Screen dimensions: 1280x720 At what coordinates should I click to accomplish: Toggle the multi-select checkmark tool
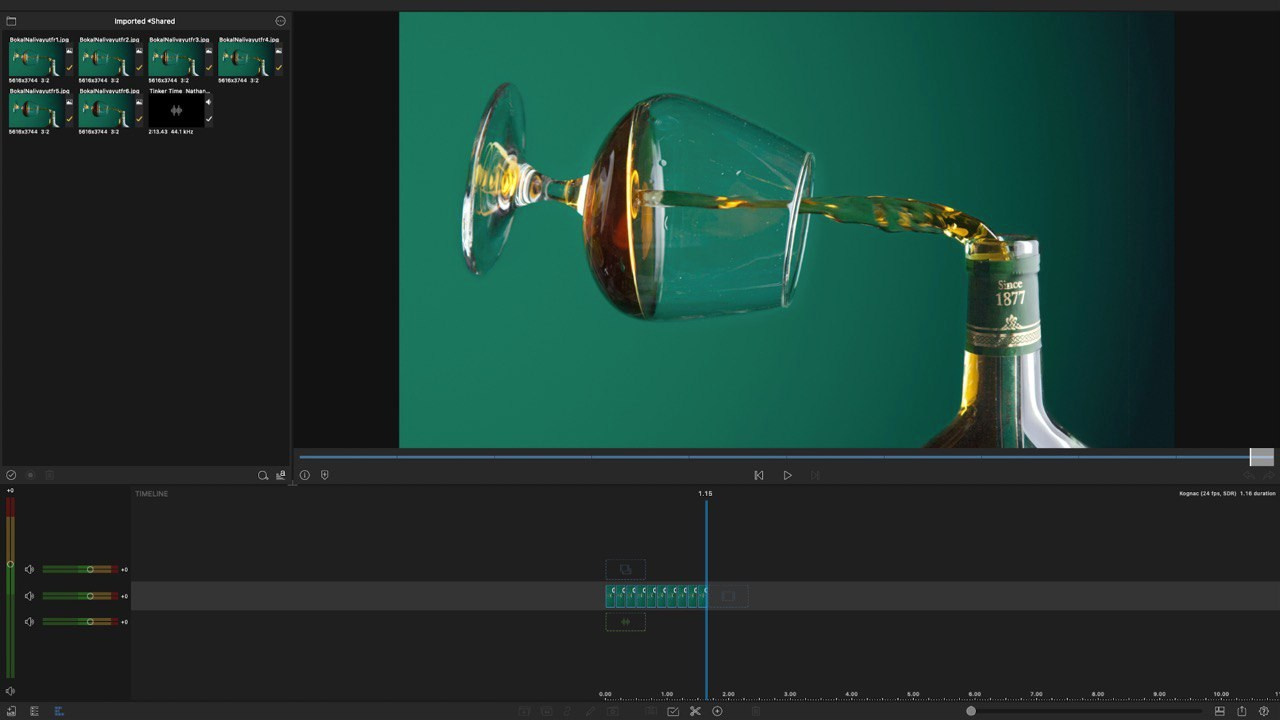673,712
